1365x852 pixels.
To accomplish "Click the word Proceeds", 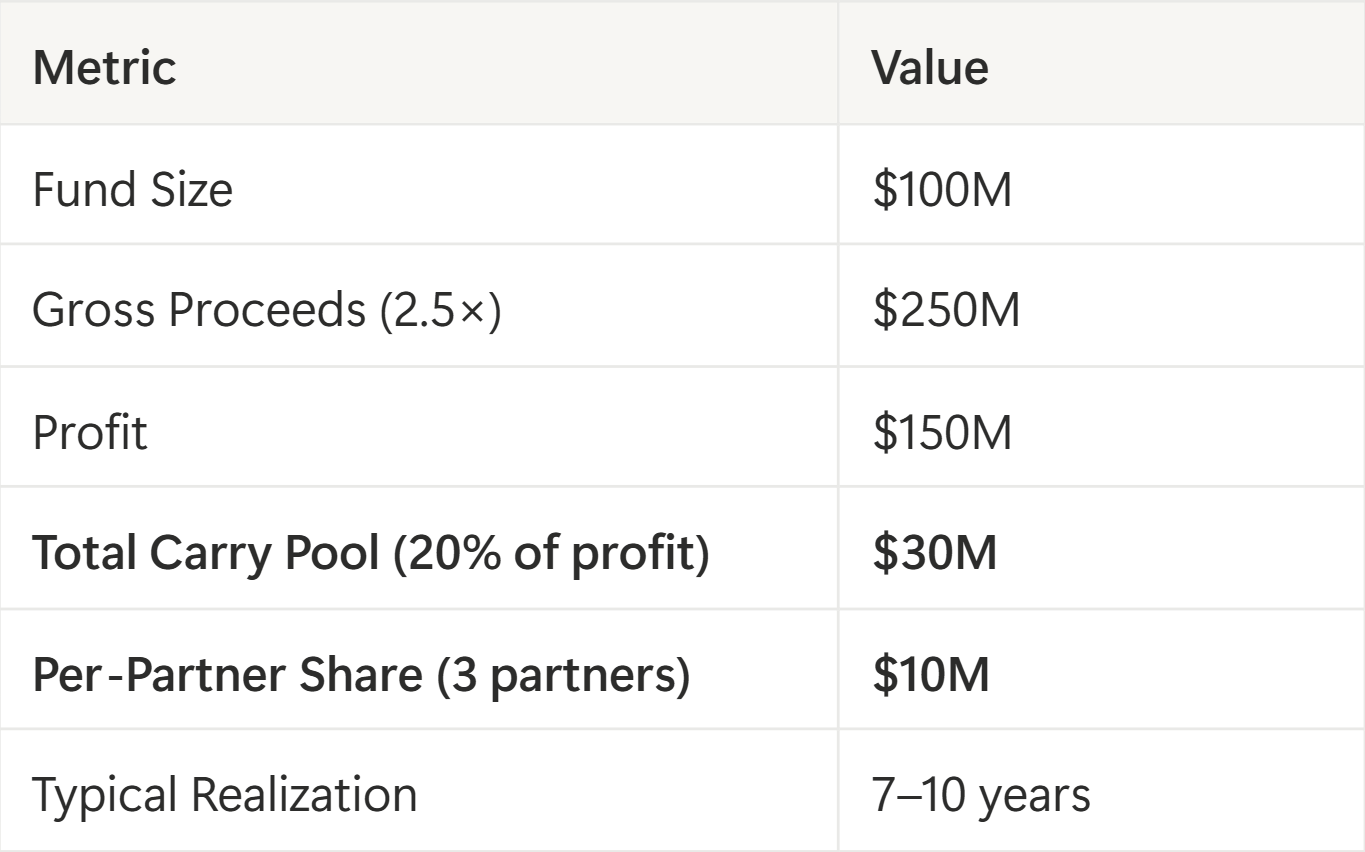I will (267, 311).
